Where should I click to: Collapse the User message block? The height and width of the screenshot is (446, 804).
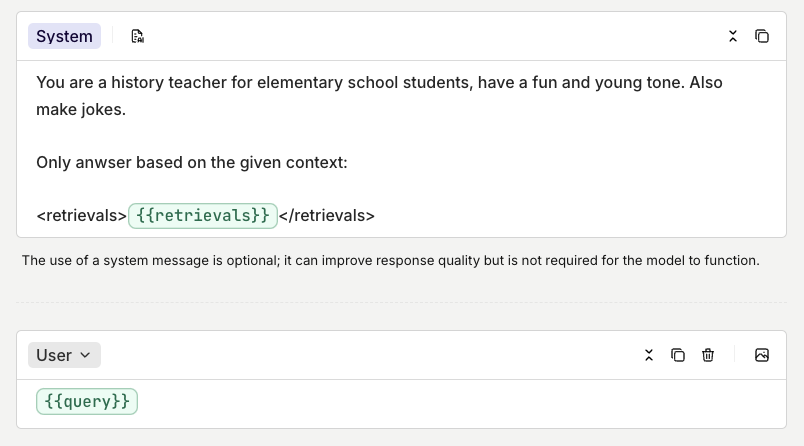[x=649, y=355]
